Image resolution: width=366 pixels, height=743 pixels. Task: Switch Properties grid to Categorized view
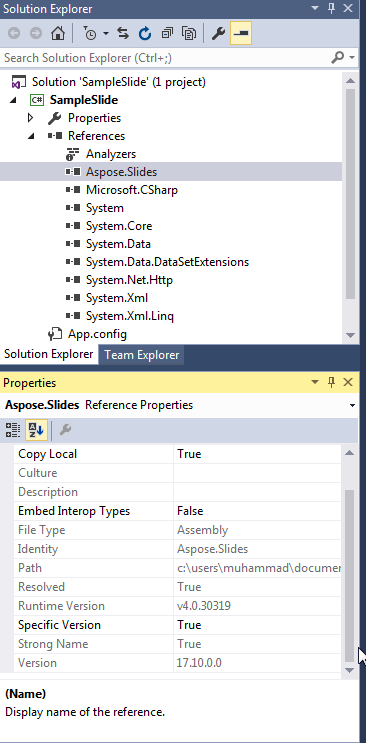13,430
